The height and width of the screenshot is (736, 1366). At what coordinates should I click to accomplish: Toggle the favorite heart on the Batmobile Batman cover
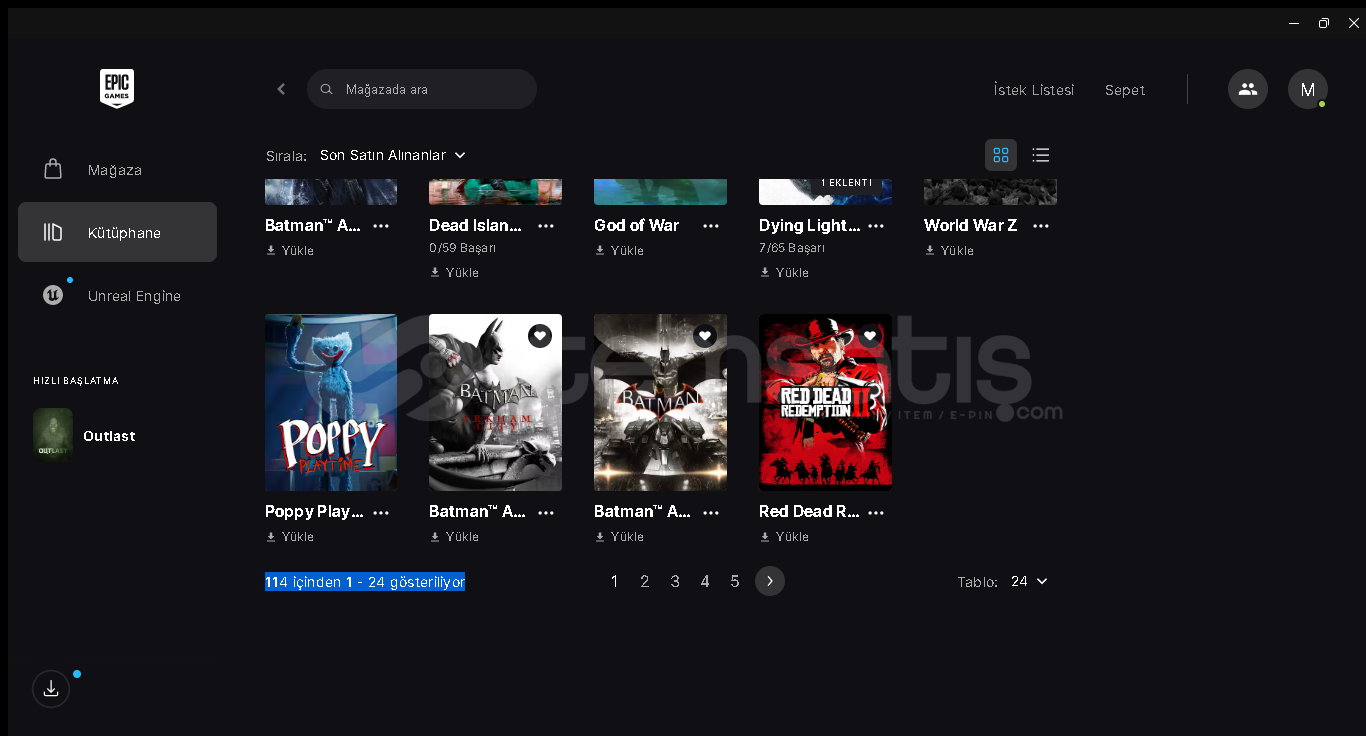[x=705, y=336]
